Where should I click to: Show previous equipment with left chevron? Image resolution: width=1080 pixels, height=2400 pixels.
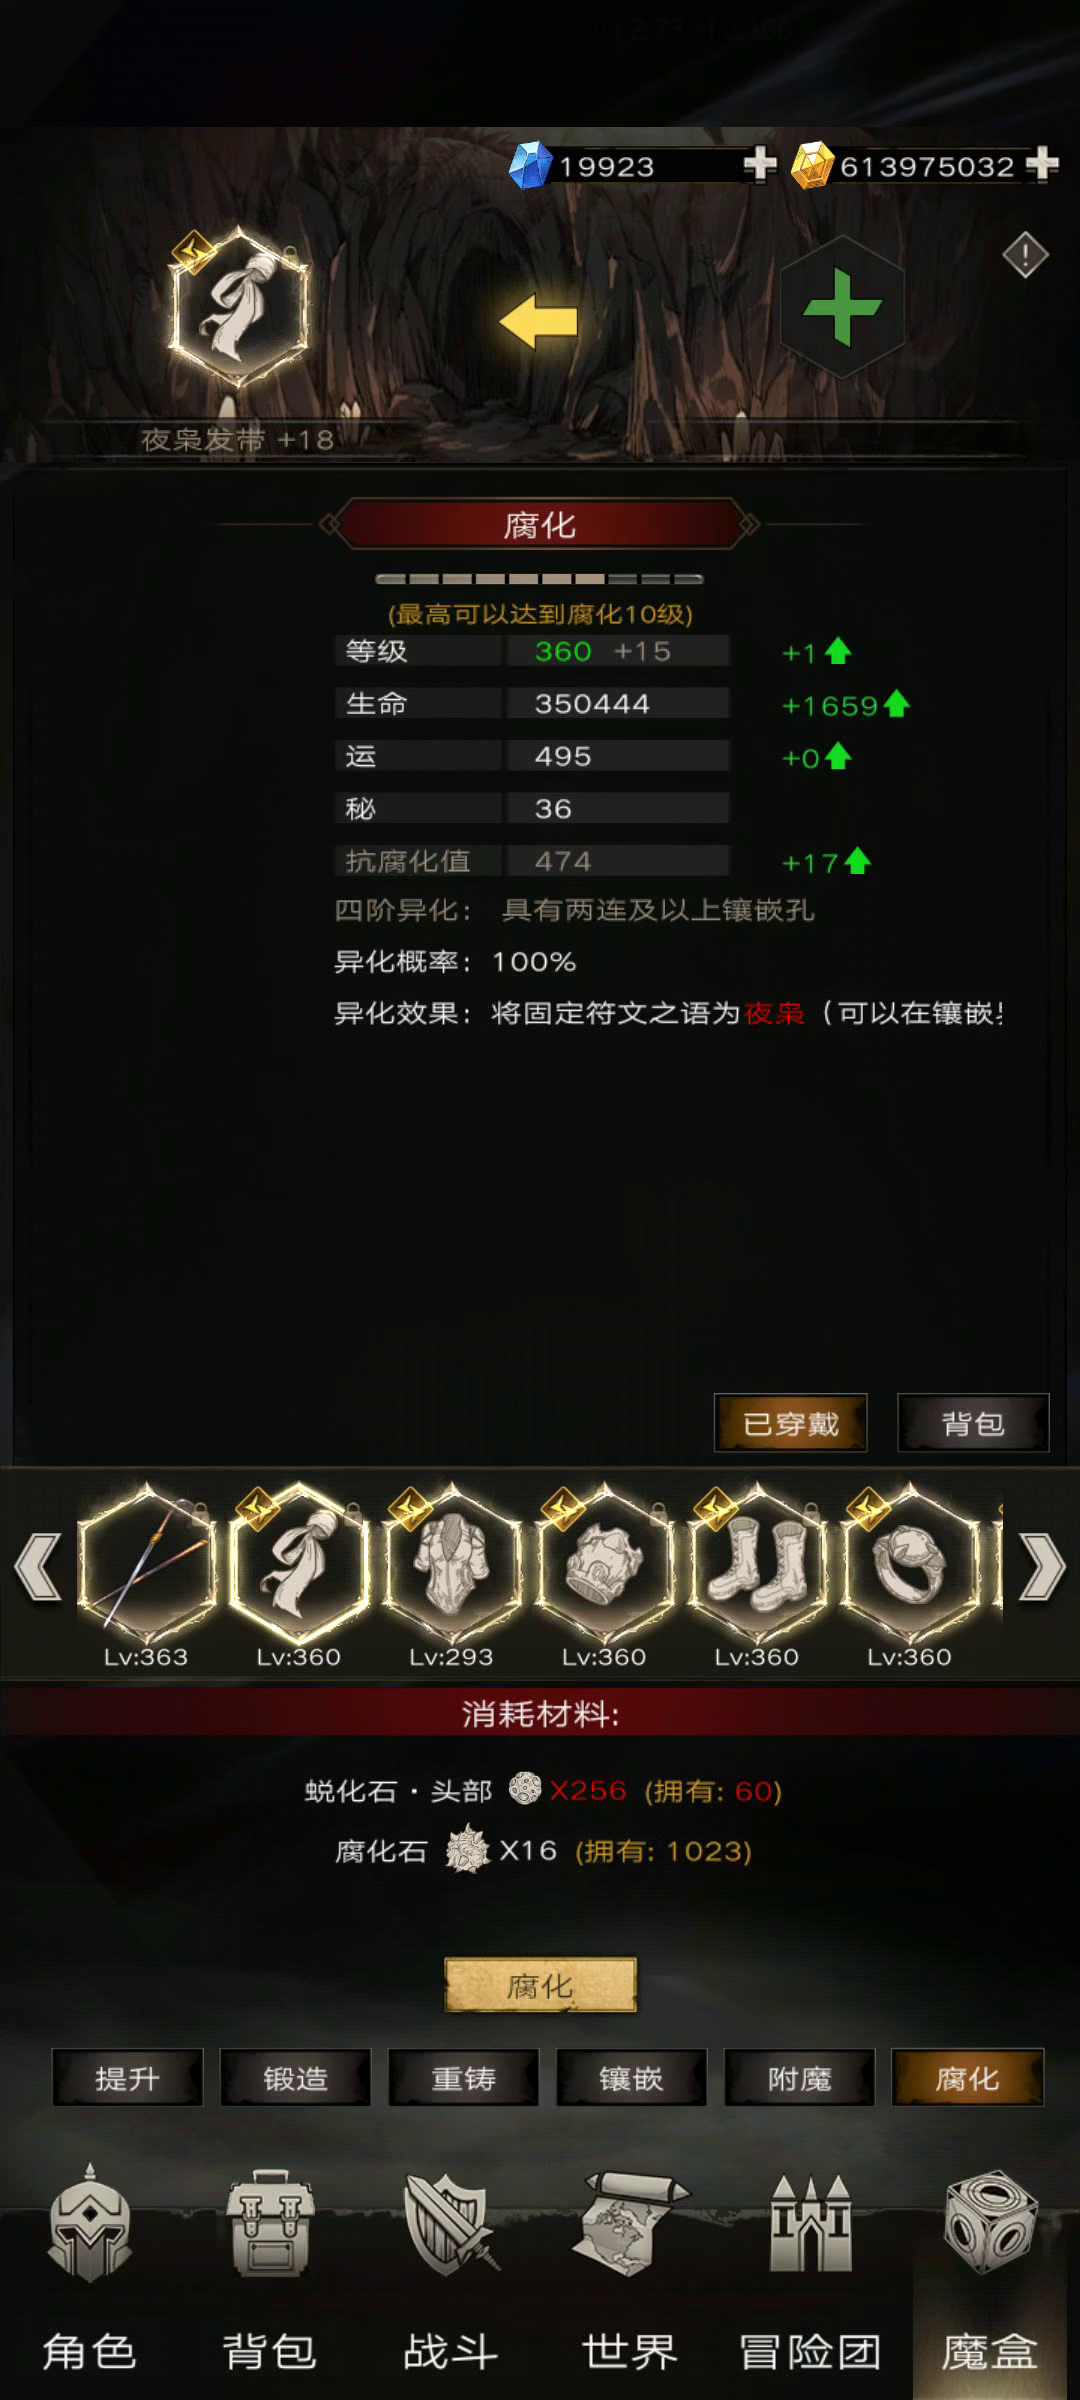point(38,1566)
